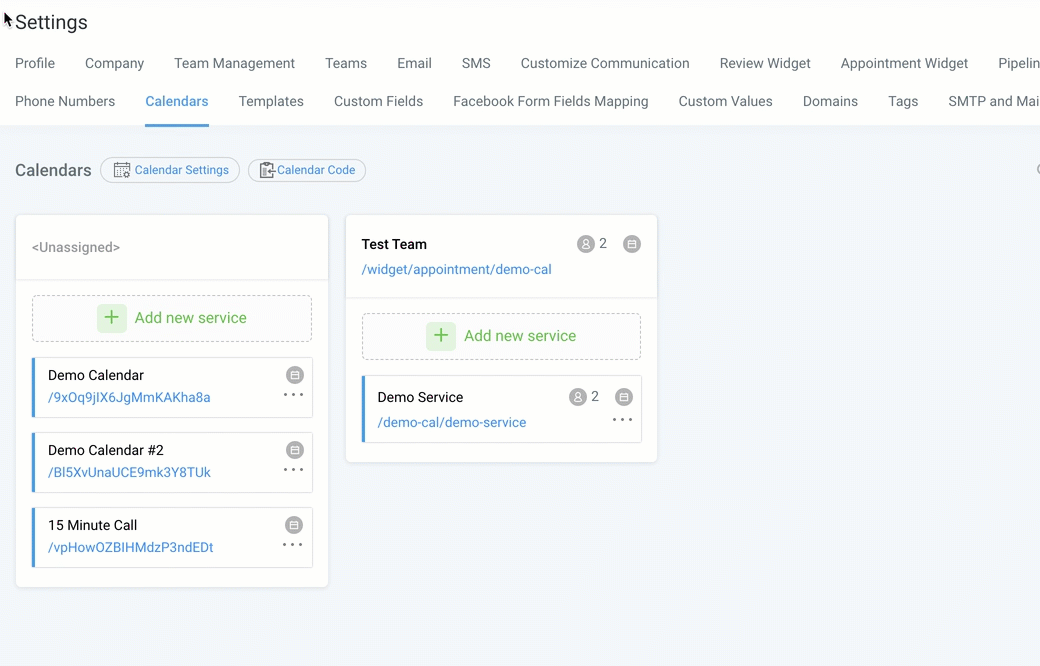This screenshot has height=666, width=1040.
Task: Open the three-dot menu for Demo Service
Action: click(622, 420)
